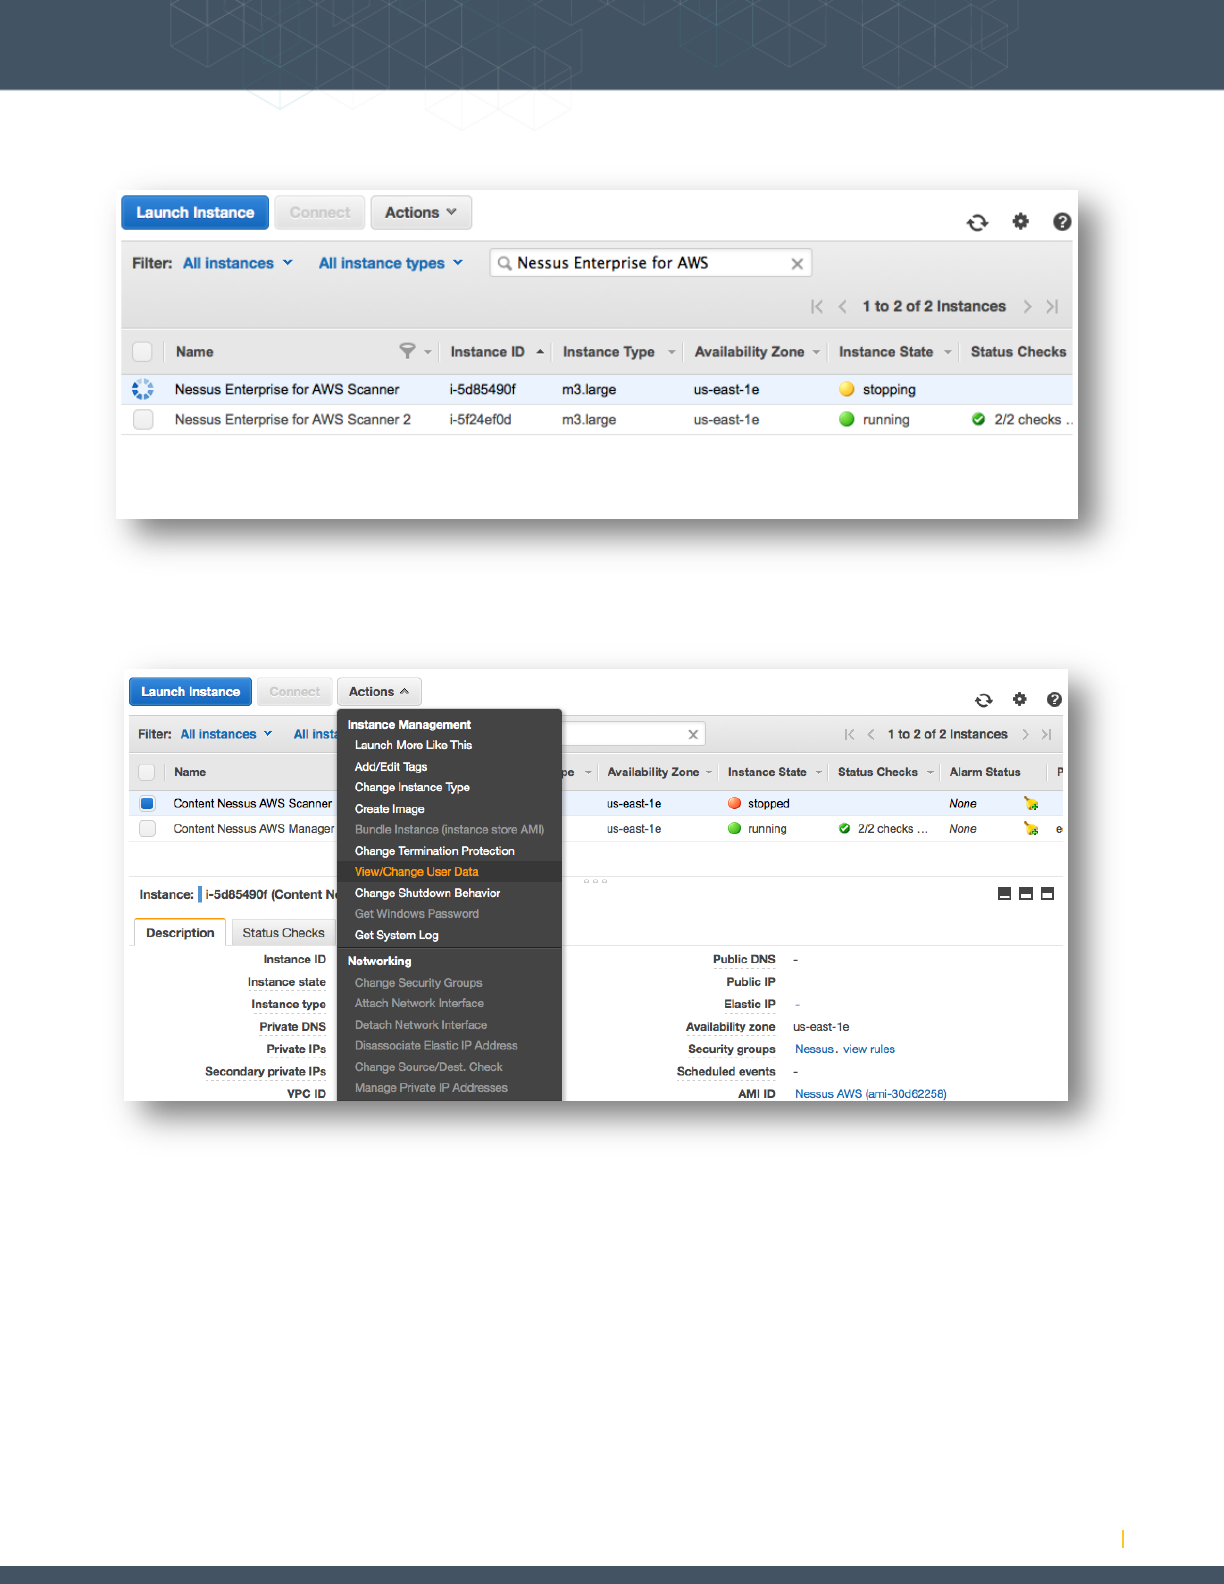
Task: Click Launch Instance in bottom panel
Action: (190, 691)
